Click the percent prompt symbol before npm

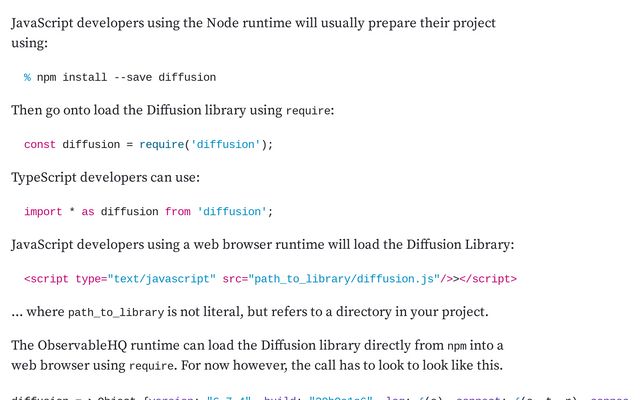27,77
